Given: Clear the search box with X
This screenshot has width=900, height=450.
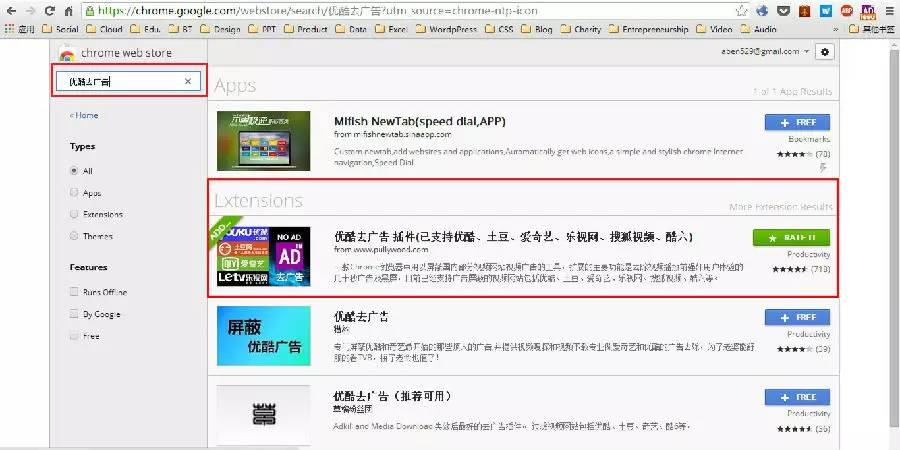Looking at the screenshot, I should [187, 81].
